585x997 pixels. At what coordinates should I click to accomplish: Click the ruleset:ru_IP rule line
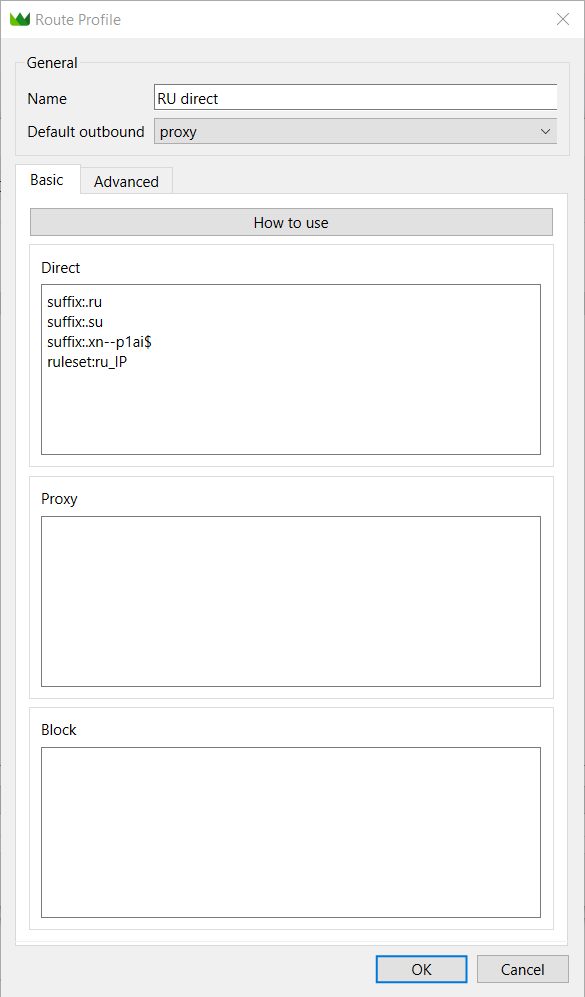87,362
